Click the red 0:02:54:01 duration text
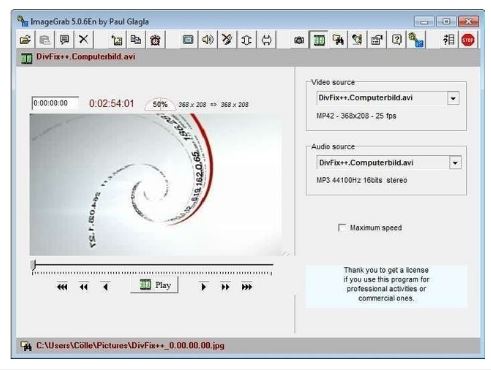This screenshot has width=491, height=370. point(111,104)
